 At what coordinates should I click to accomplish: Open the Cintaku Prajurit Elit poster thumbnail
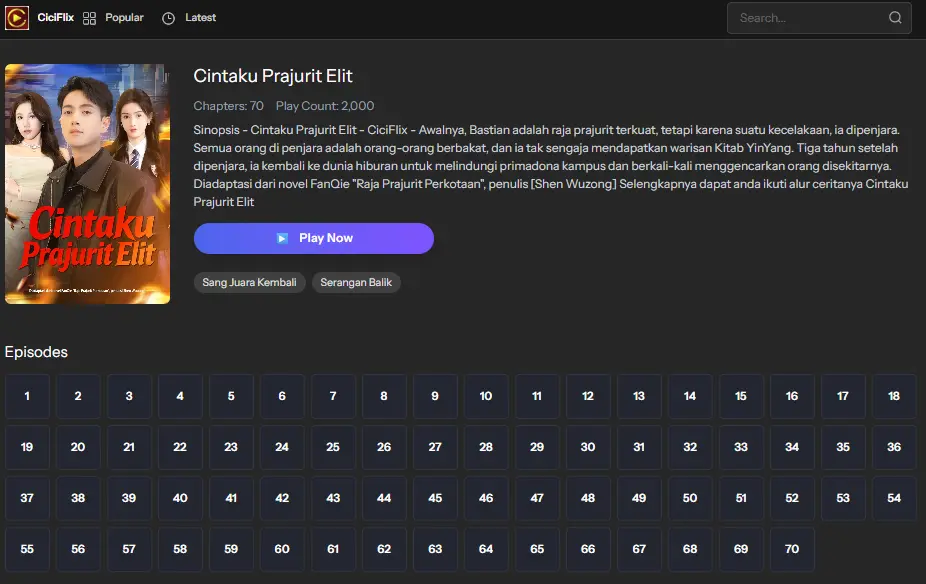tap(87, 184)
